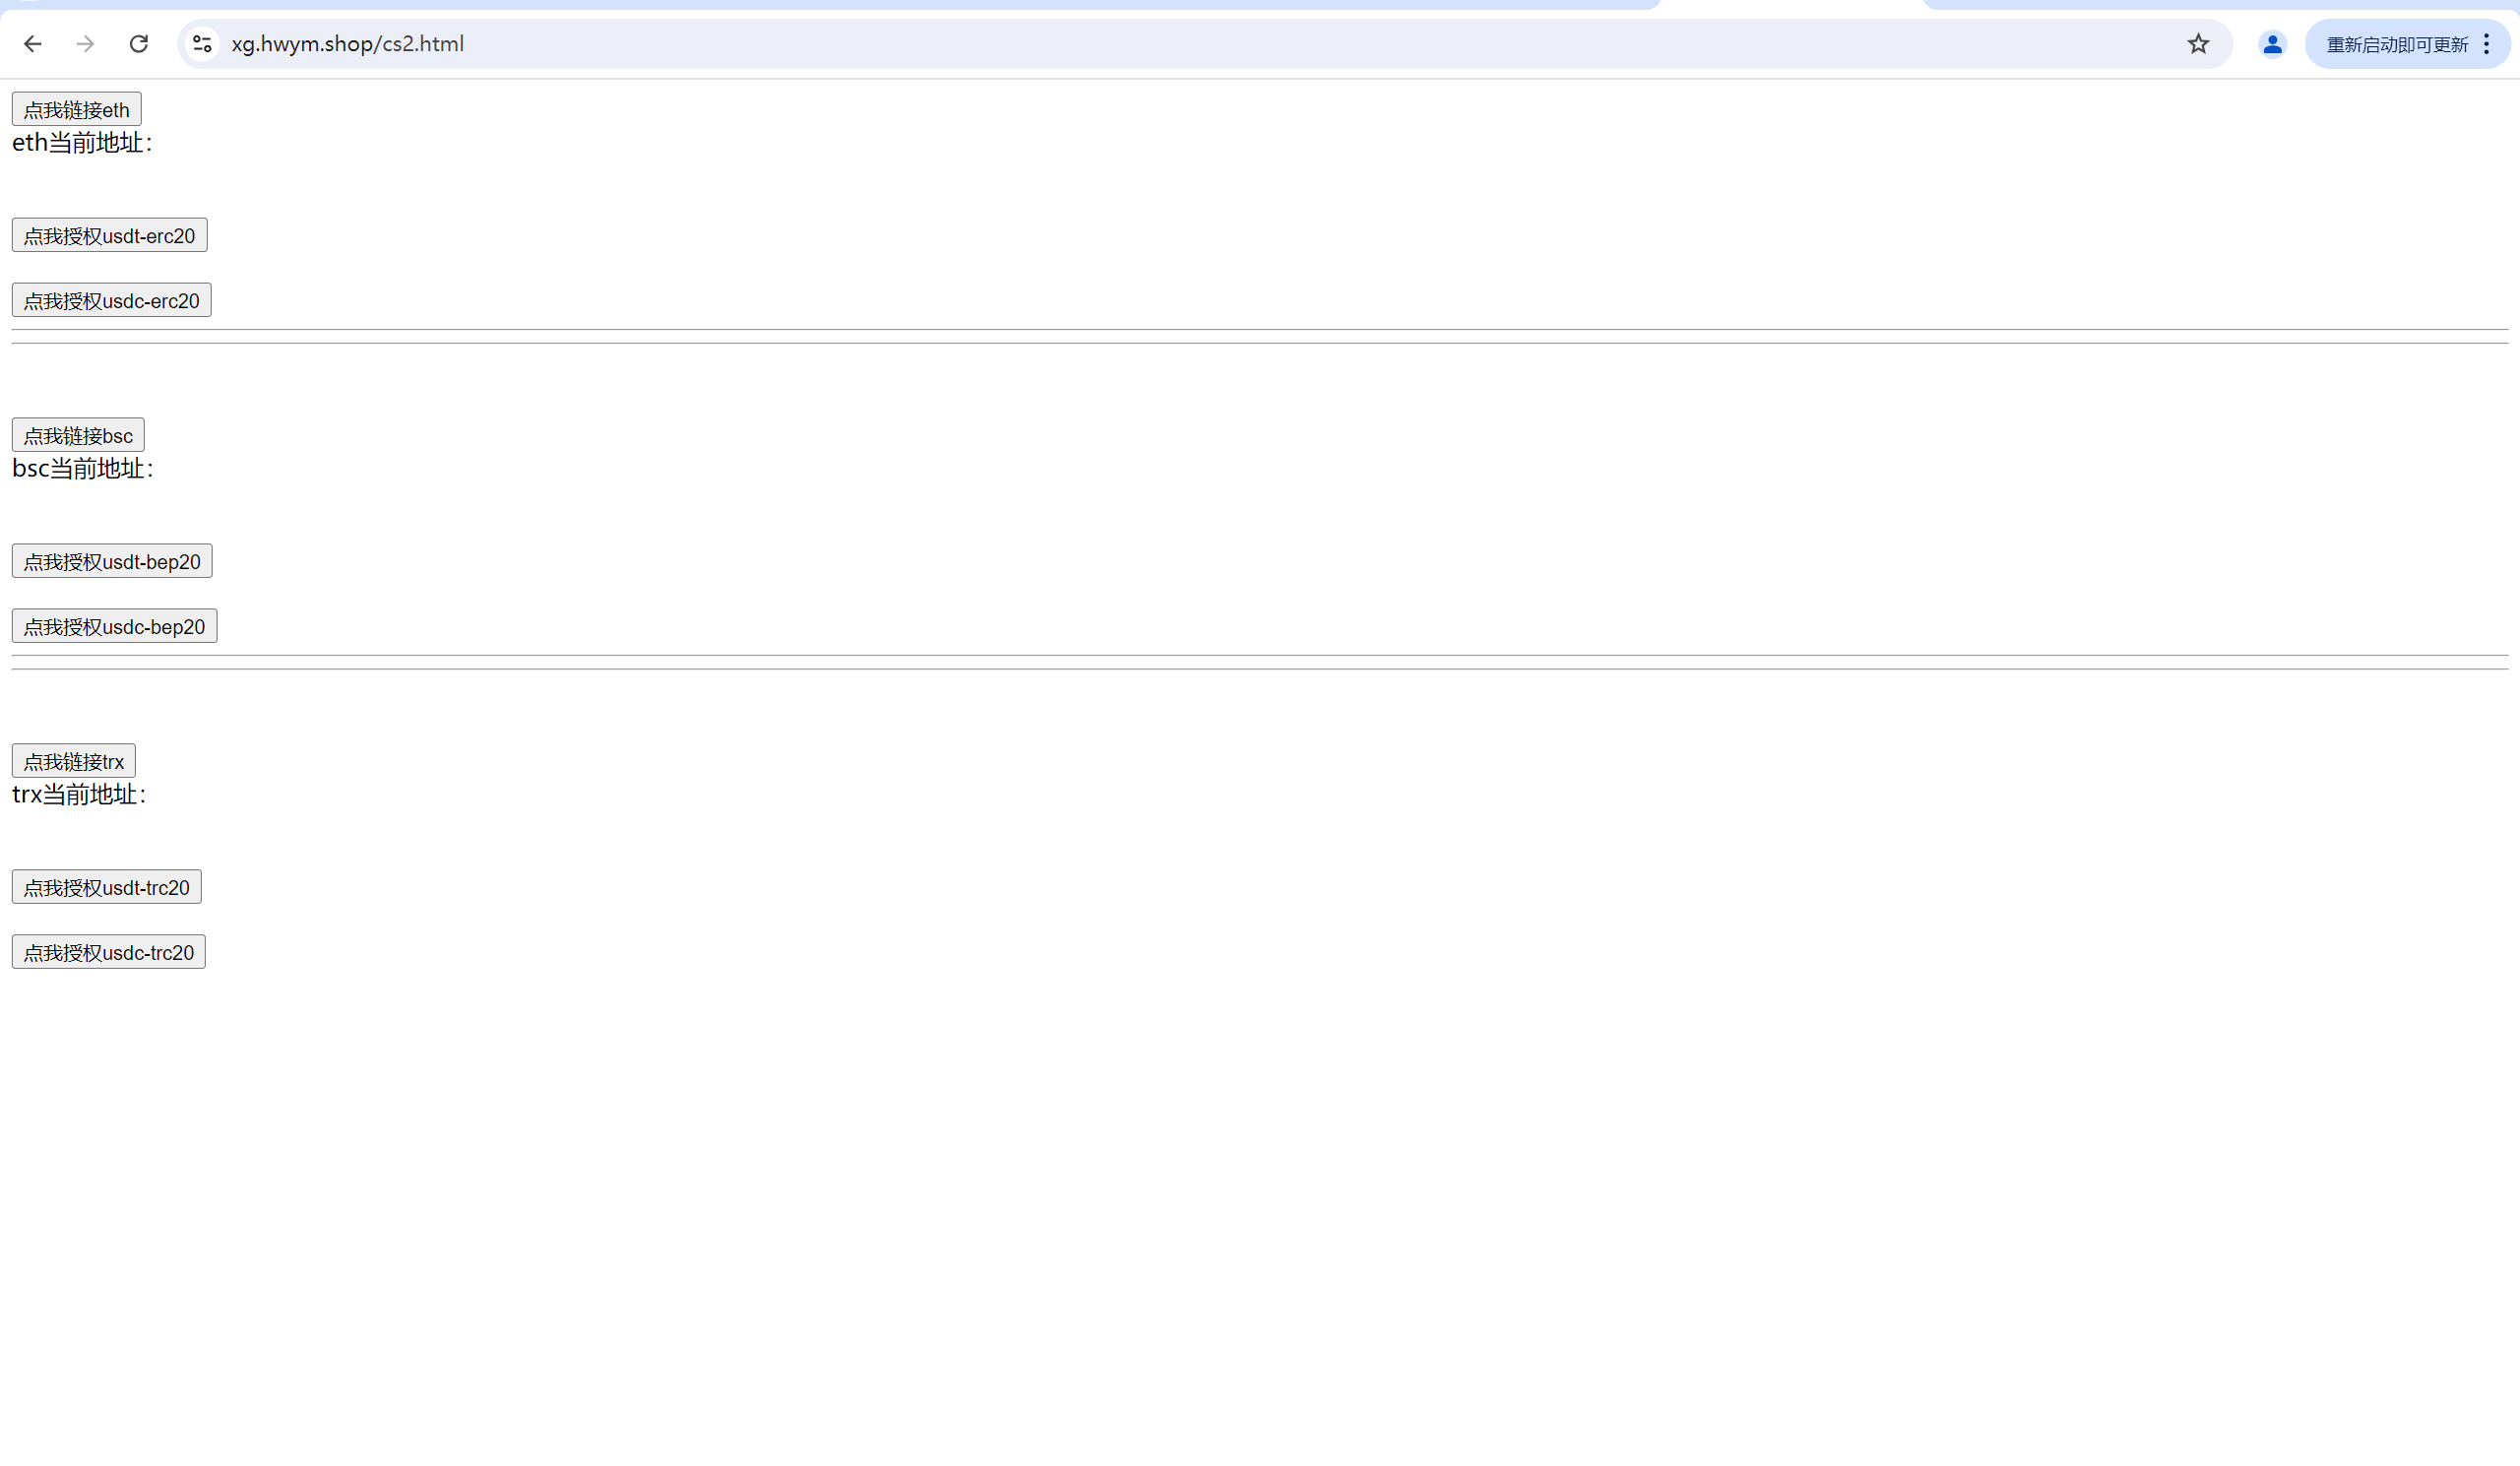Click the forward navigation arrow
Image resolution: width=2520 pixels, height=1466 pixels.
[x=85, y=44]
